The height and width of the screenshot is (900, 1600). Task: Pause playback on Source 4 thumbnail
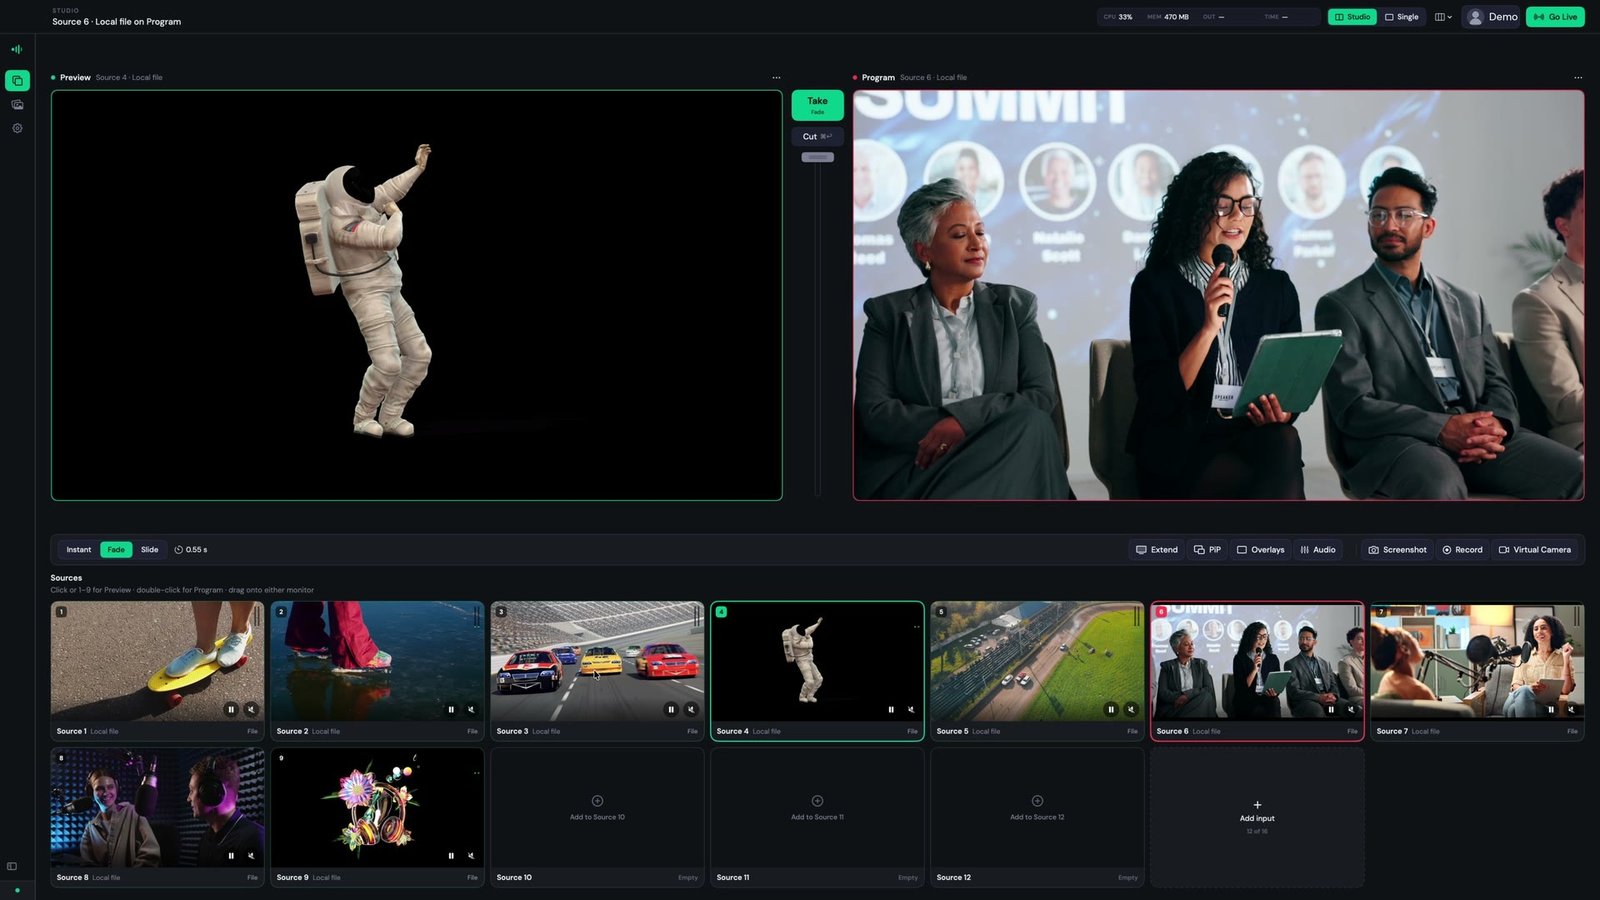[891, 710]
